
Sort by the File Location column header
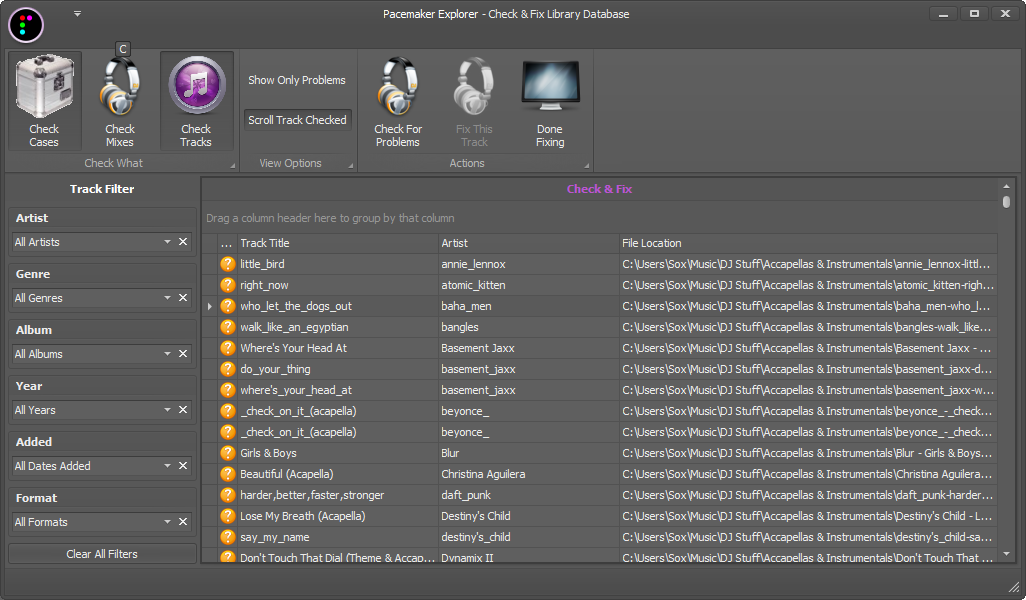[x=808, y=243]
